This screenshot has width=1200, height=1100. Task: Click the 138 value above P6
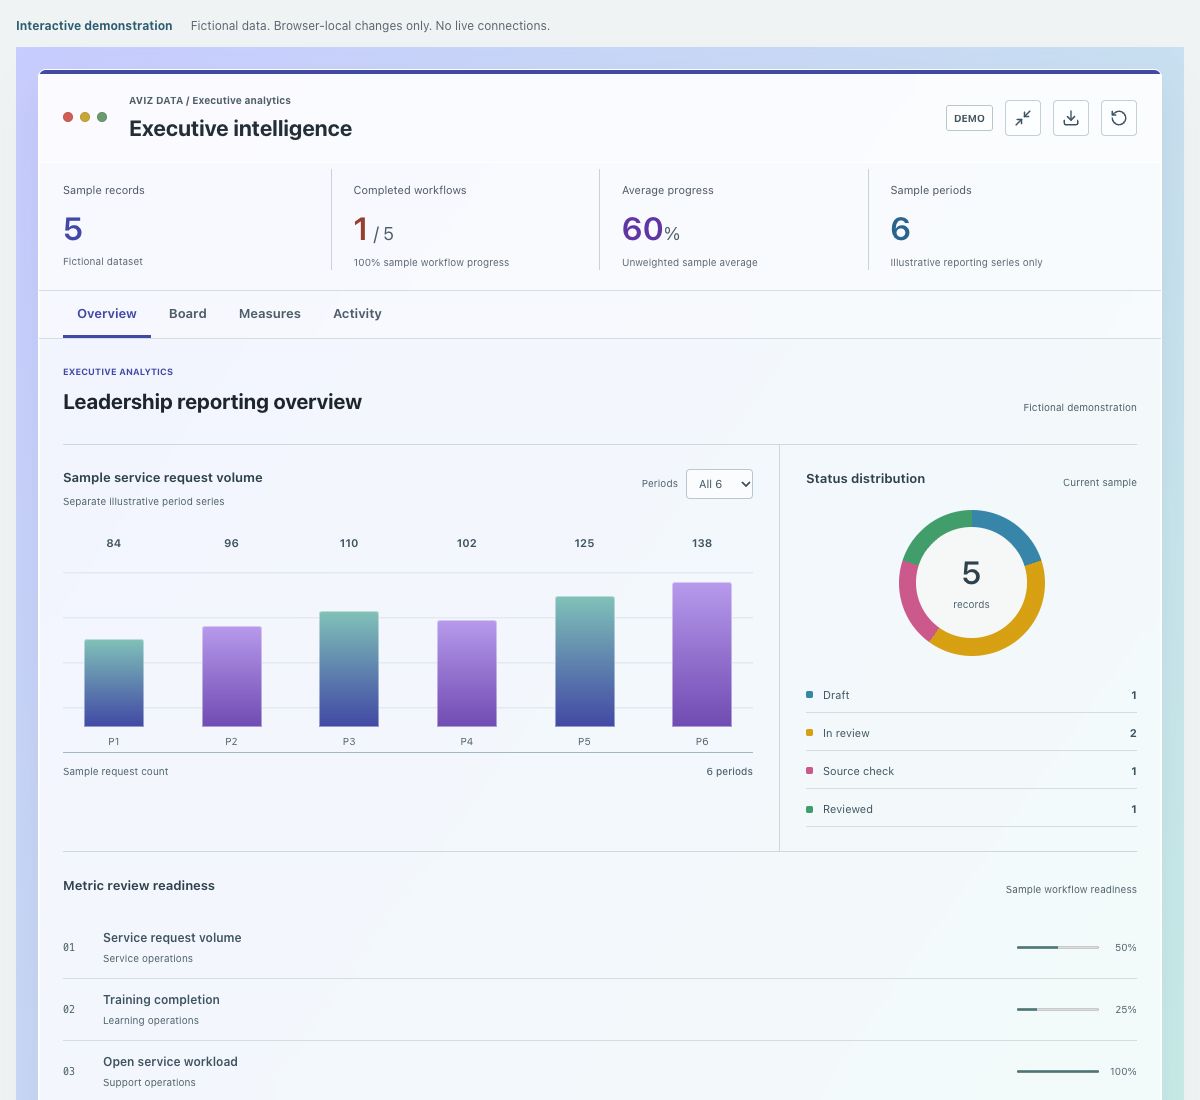point(702,543)
